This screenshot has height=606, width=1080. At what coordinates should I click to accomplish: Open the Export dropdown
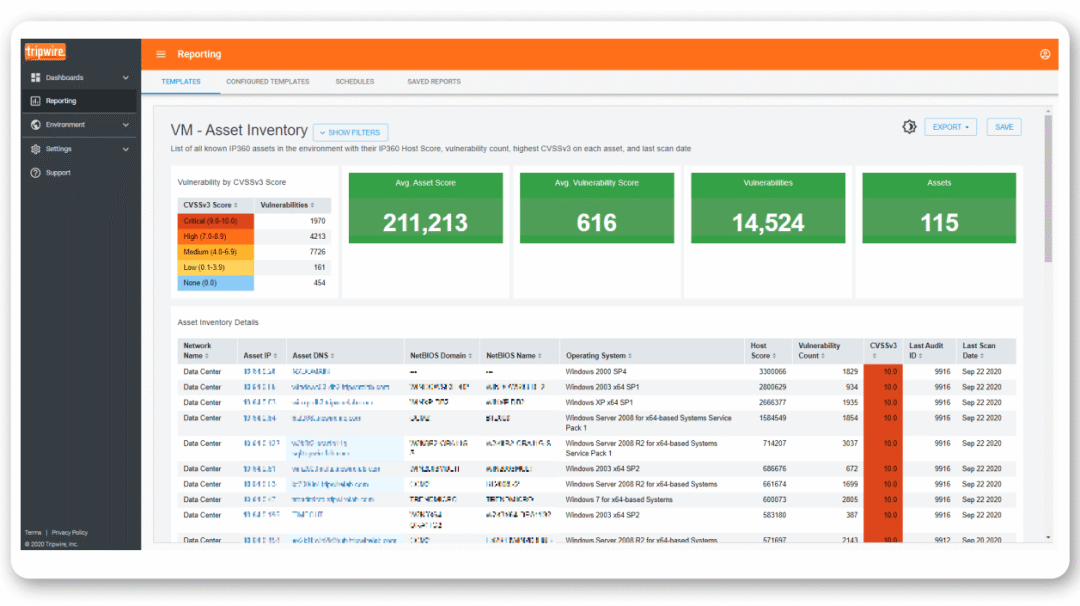tap(950, 127)
